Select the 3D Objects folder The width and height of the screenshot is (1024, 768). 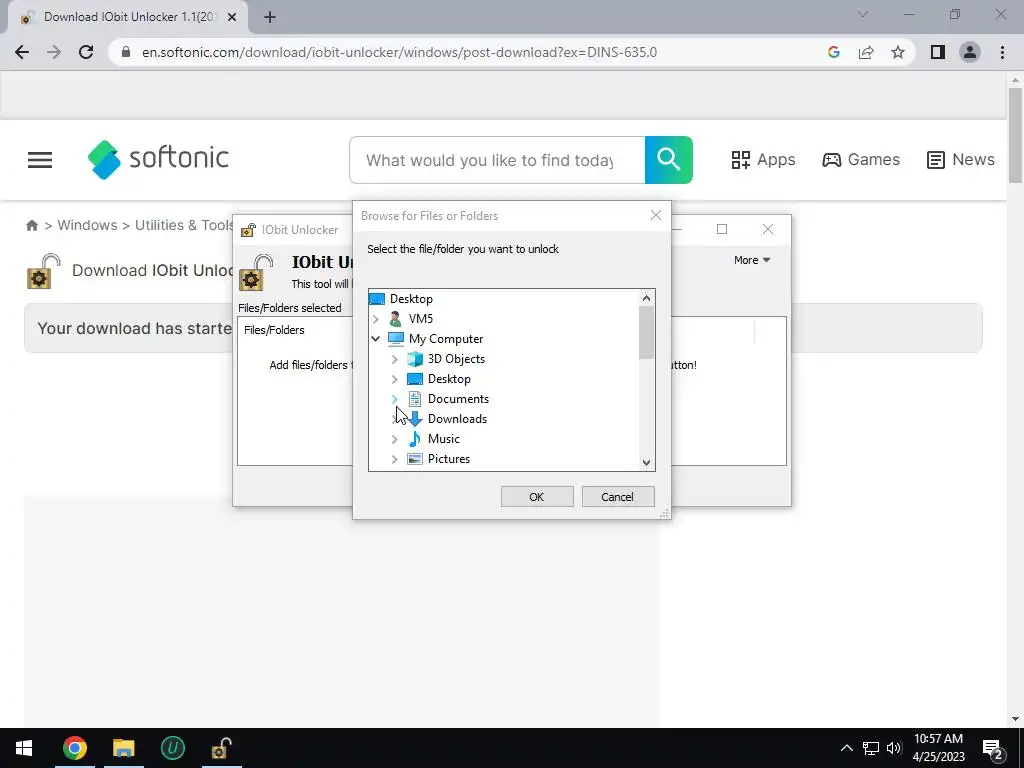[456, 359]
